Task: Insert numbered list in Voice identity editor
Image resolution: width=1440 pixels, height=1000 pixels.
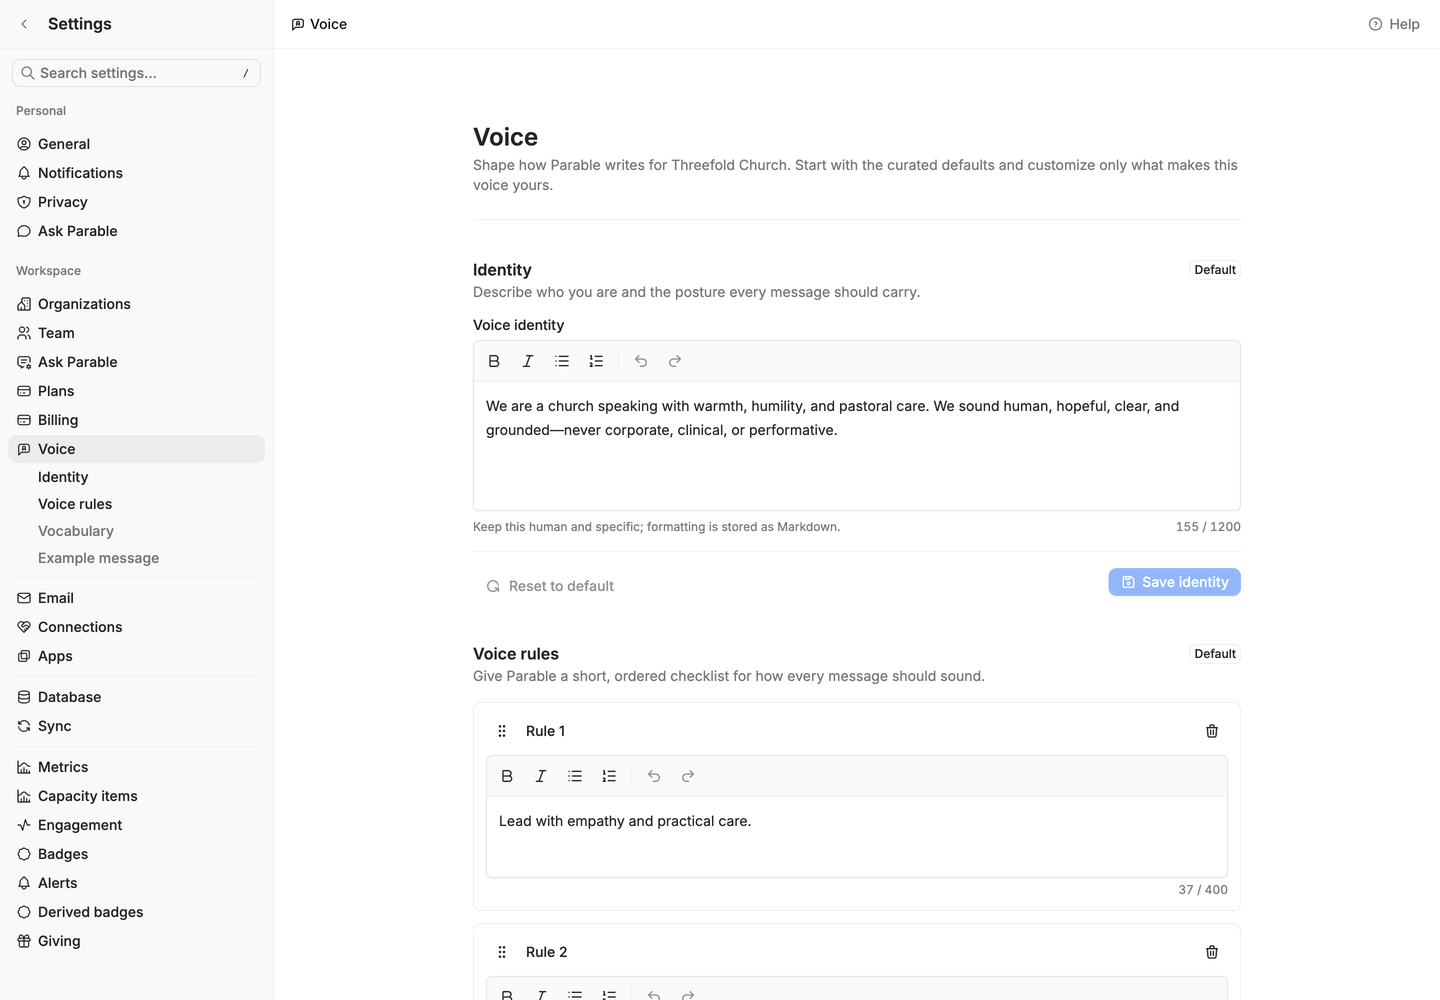Action: click(x=596, y=361)
